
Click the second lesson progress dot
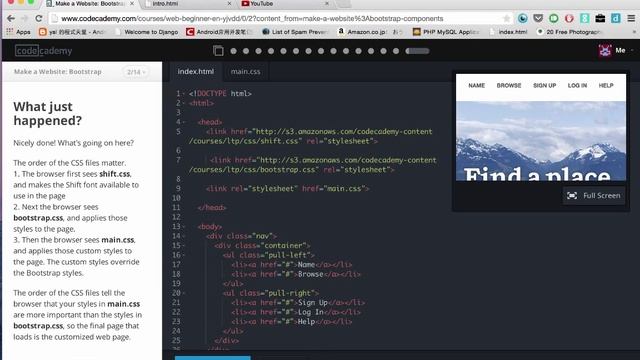coord(246,51)
